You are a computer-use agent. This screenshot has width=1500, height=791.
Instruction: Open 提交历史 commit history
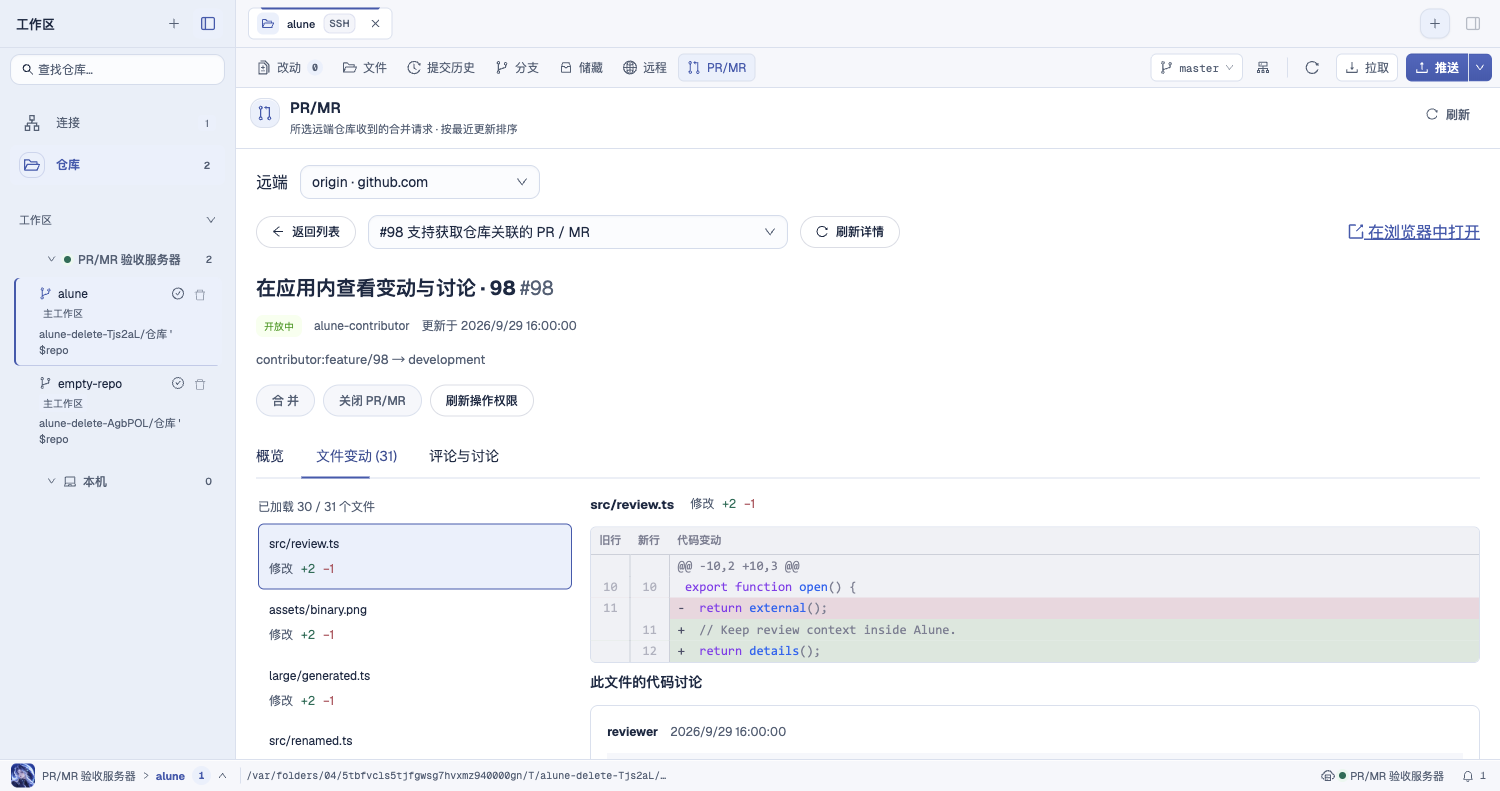(x=441, y=67)
